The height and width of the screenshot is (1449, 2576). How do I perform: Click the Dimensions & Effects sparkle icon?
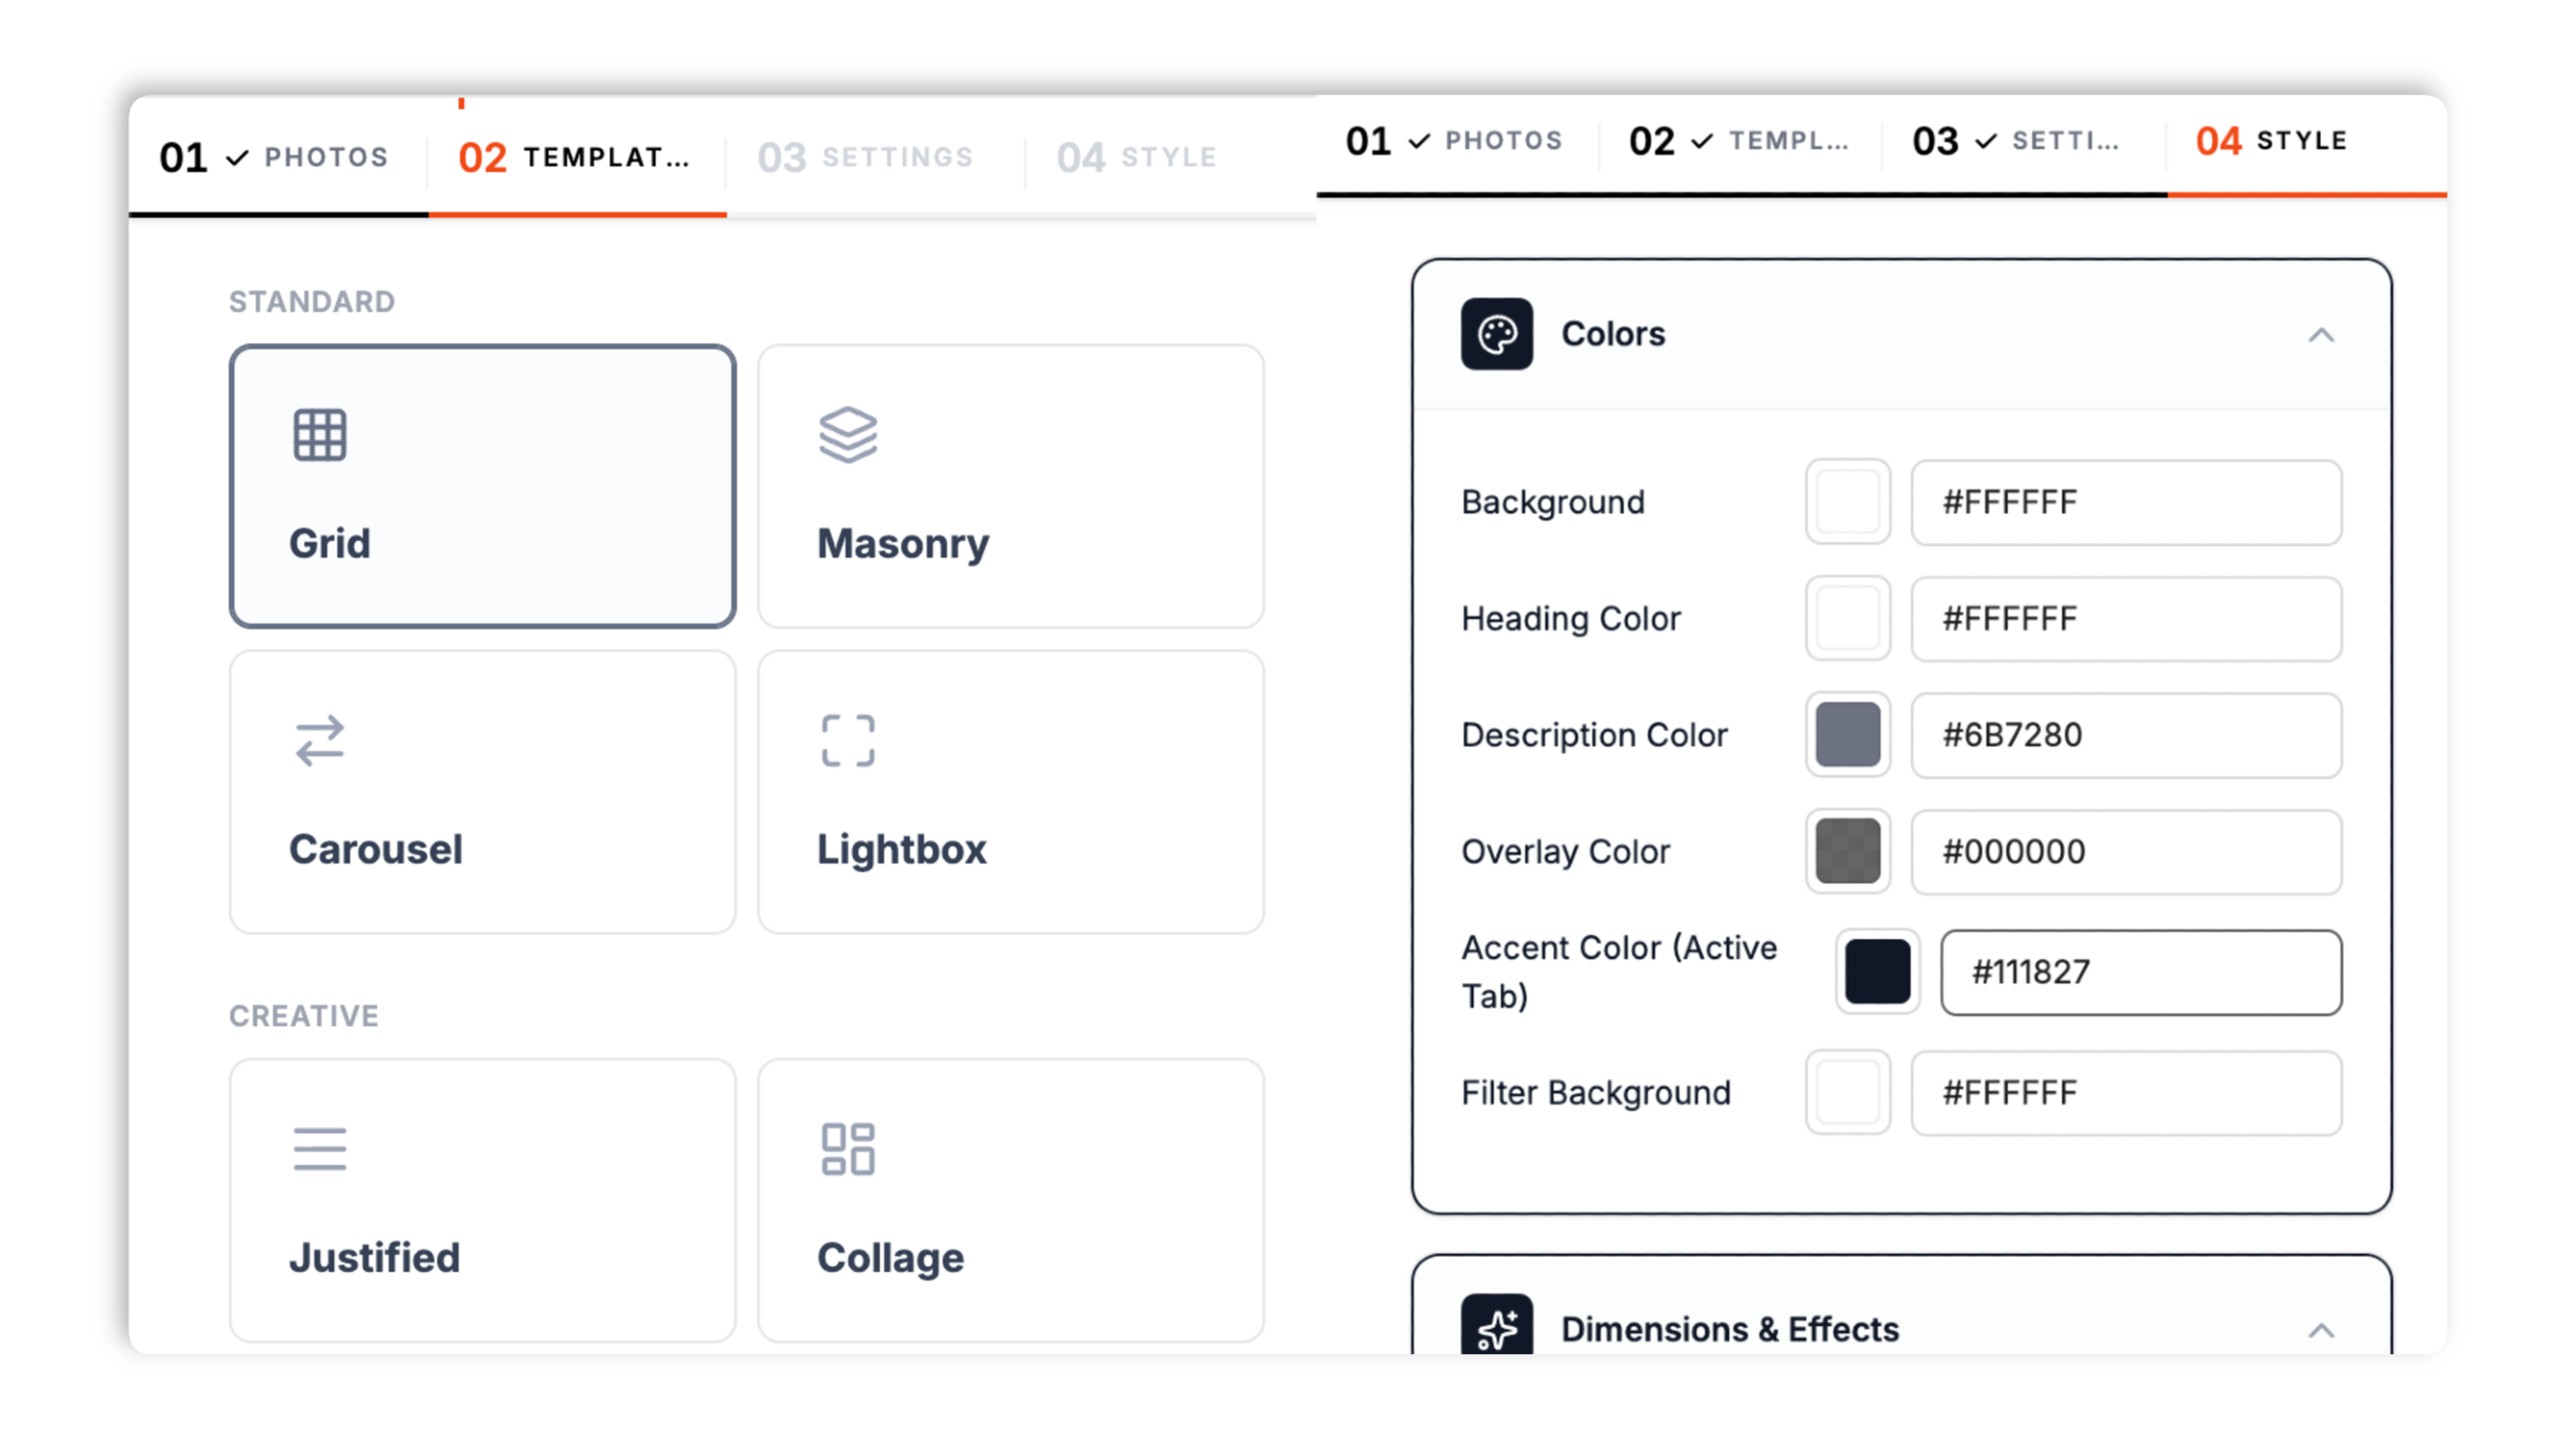click(x=1497, y=1325)
